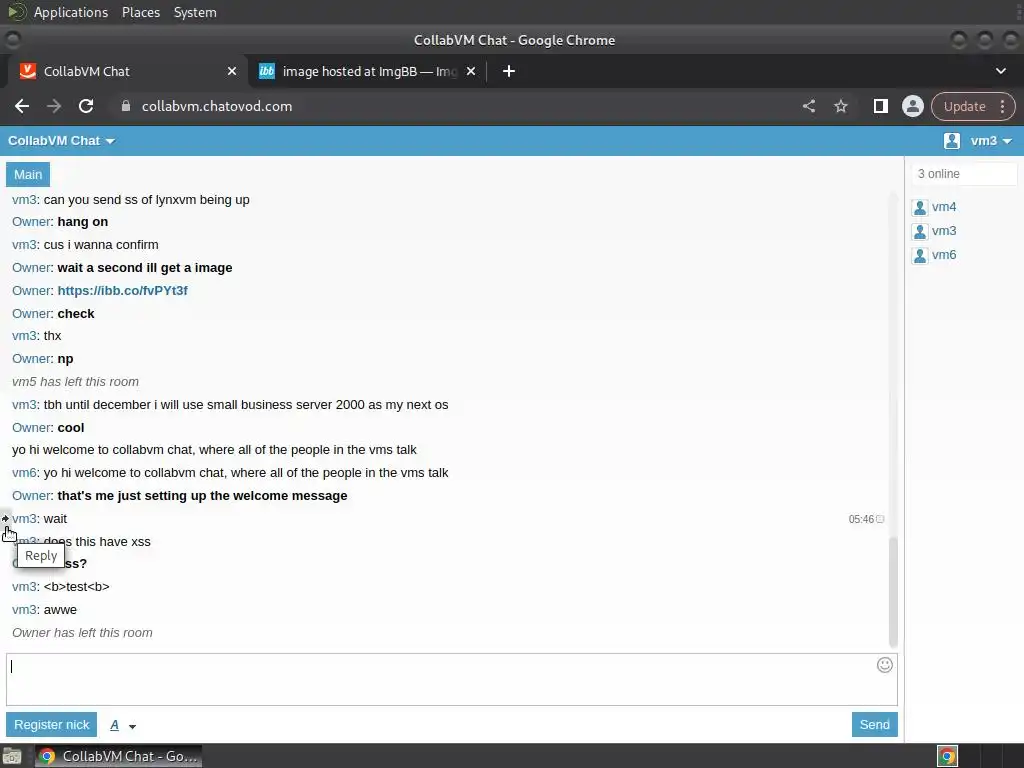Click the vm6 user avatar icon
This screenshot has height=768, width=1024.
point(920,256)
